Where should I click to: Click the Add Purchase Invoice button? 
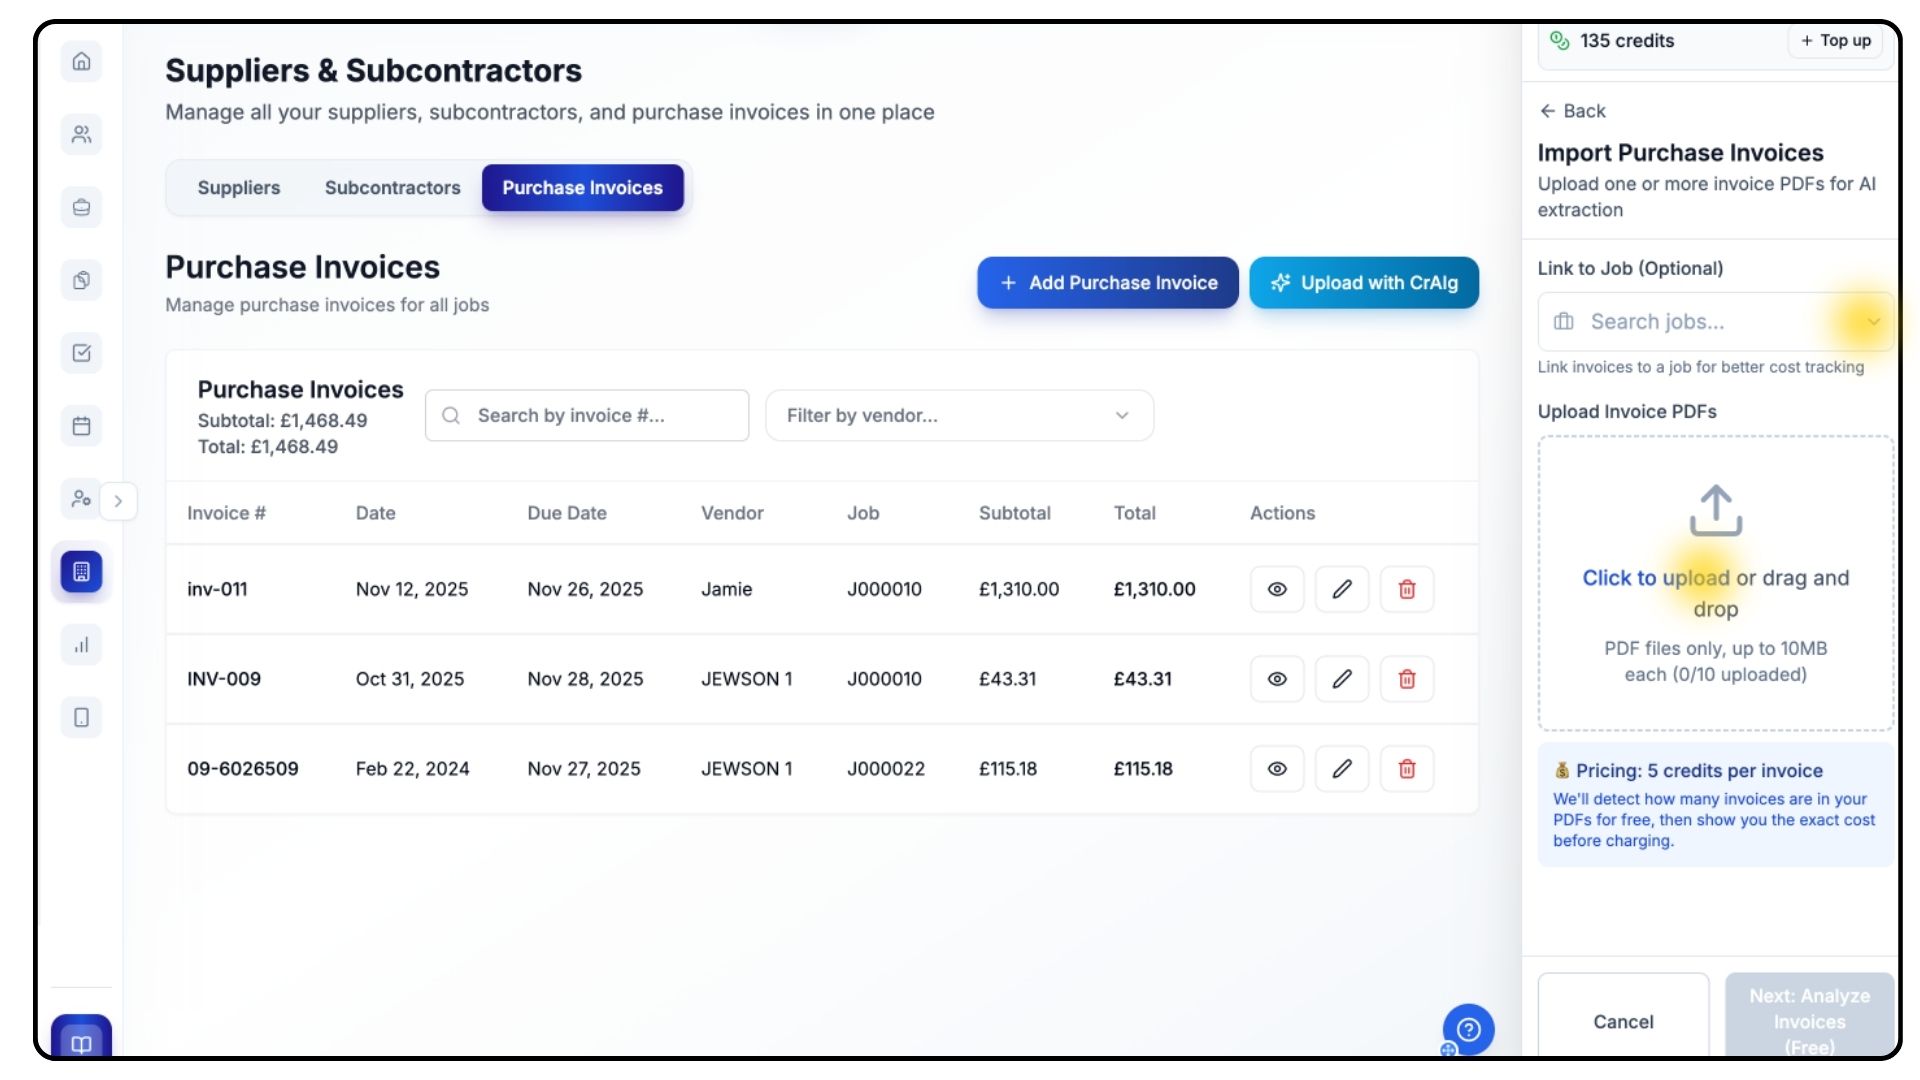click(x=1107, y=283)
